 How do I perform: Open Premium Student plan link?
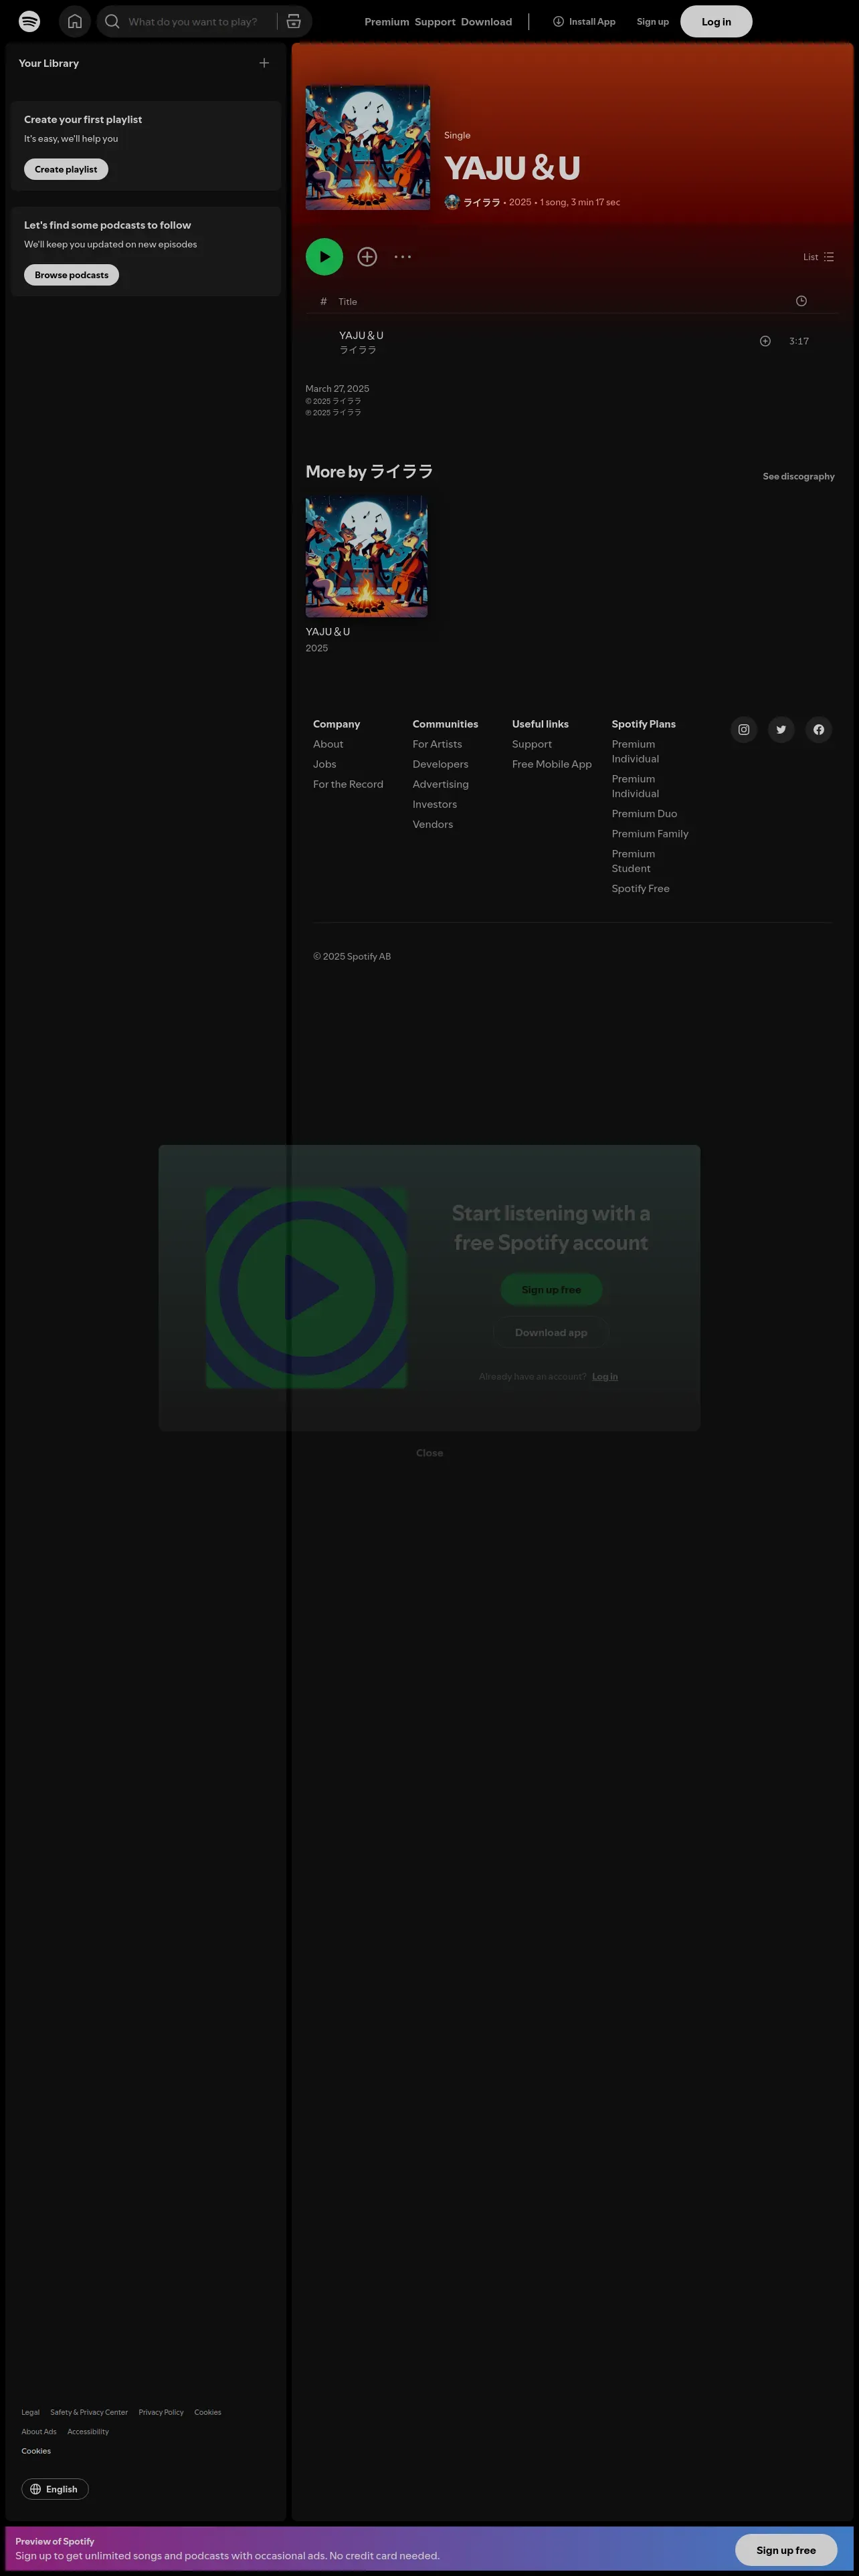634,861
